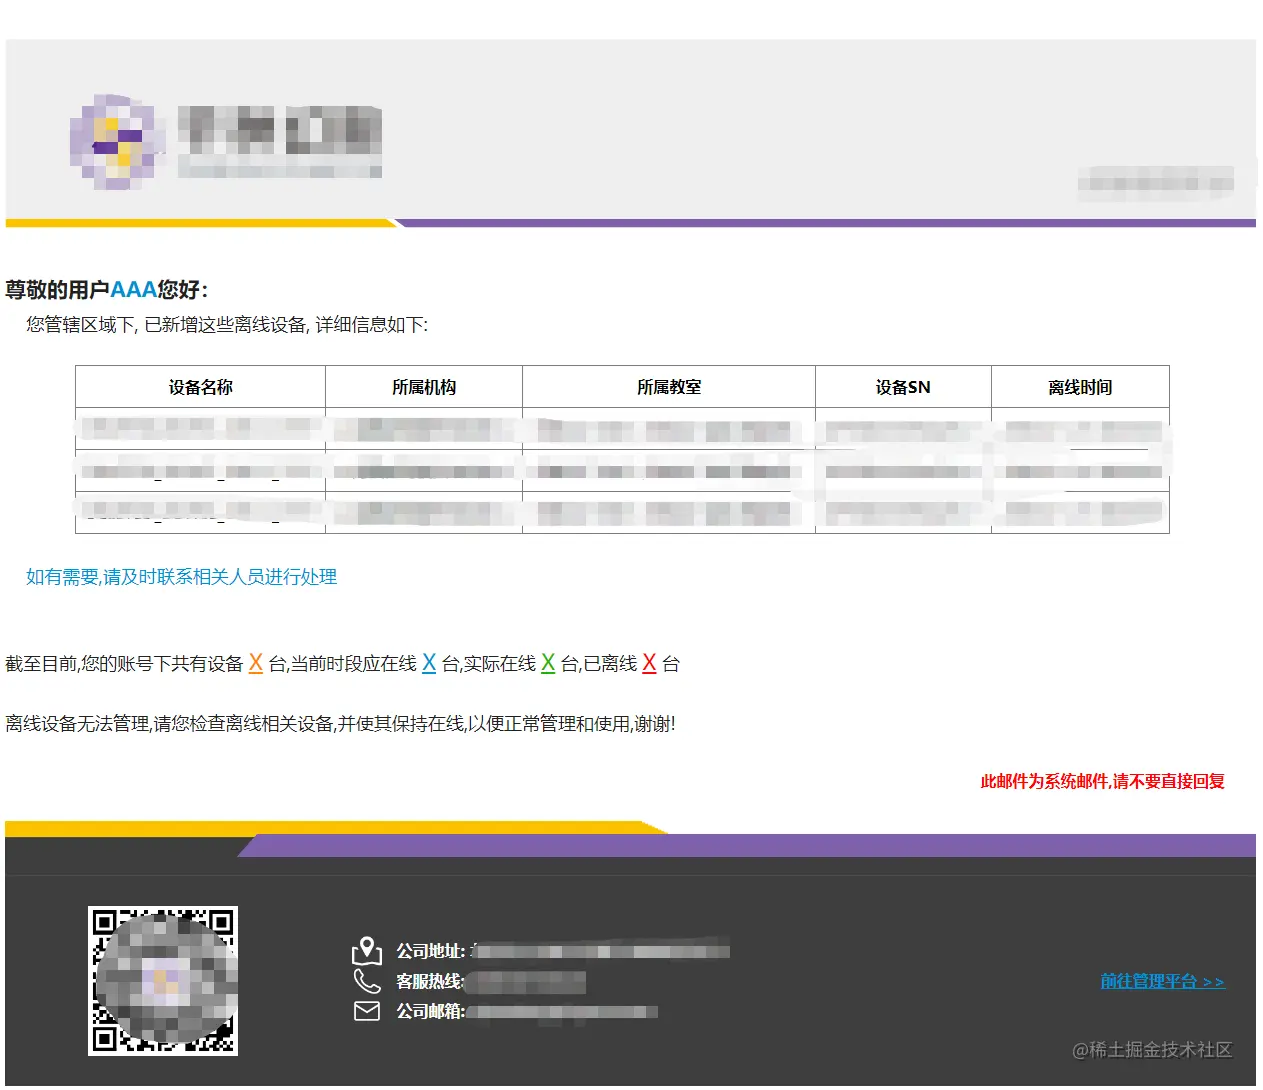
Task: Click the red notice 此邮件为系统邮件,请不要直接回复
Action: (x=1102, y=781)
